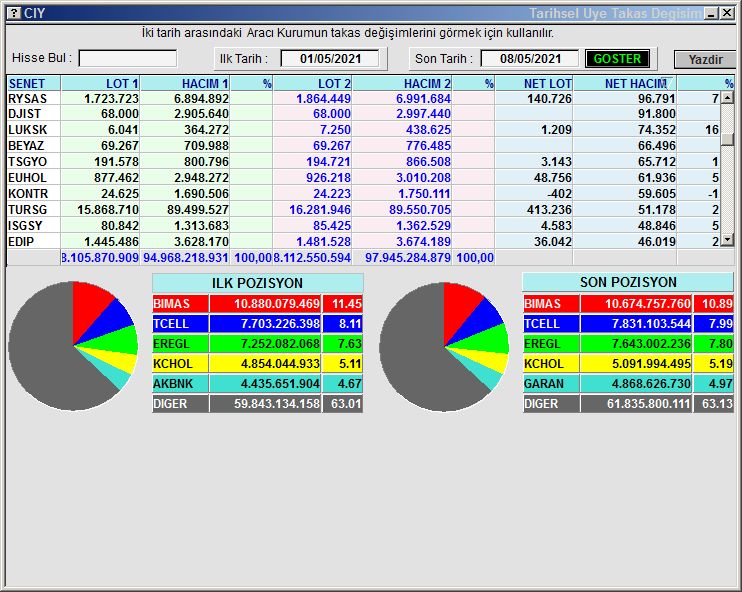This screenshot has width=742, height=592.
Task: Click the Yazdir print button
Action: point(705,60)
